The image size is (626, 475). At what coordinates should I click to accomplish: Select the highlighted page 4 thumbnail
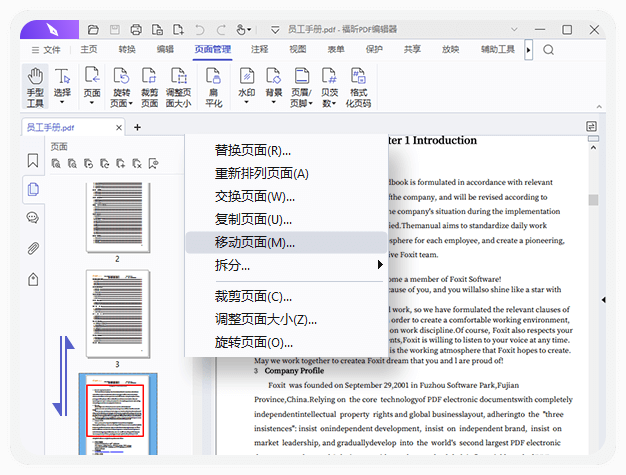coord(118,414)
